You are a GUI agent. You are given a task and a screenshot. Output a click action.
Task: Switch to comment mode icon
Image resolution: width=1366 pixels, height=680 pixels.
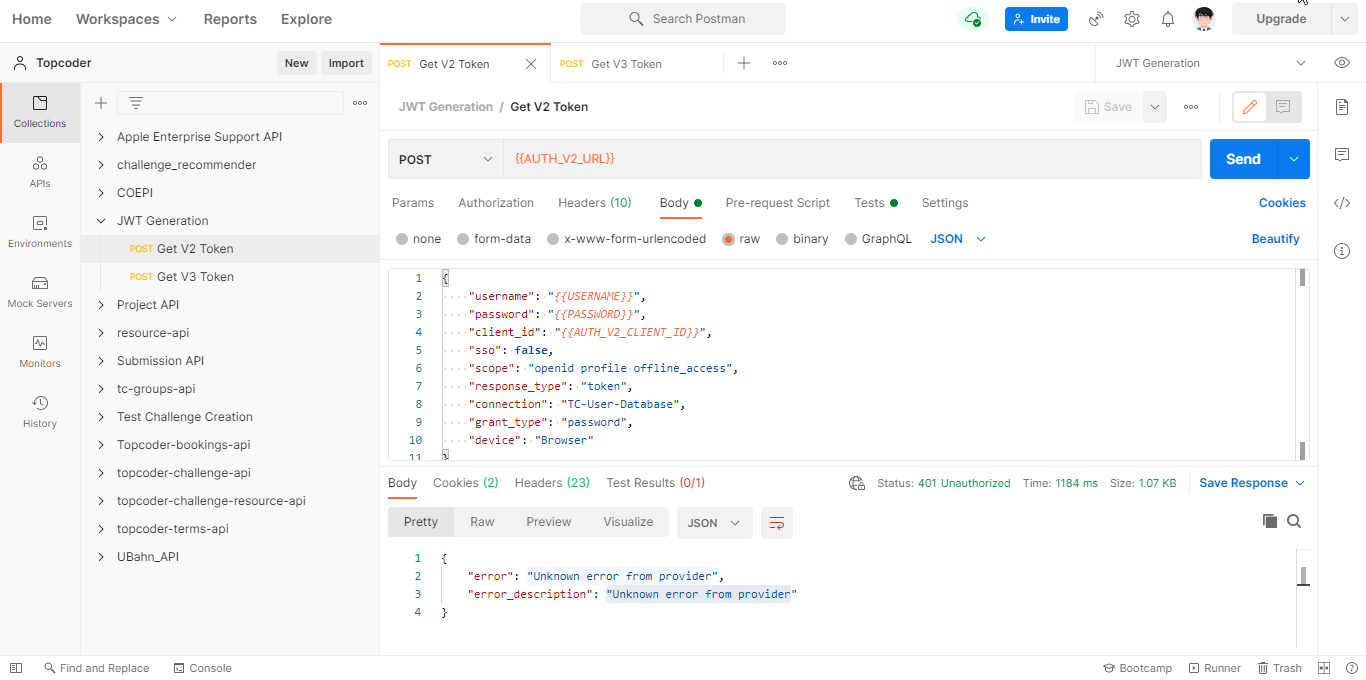click(x=1283, y=107)
